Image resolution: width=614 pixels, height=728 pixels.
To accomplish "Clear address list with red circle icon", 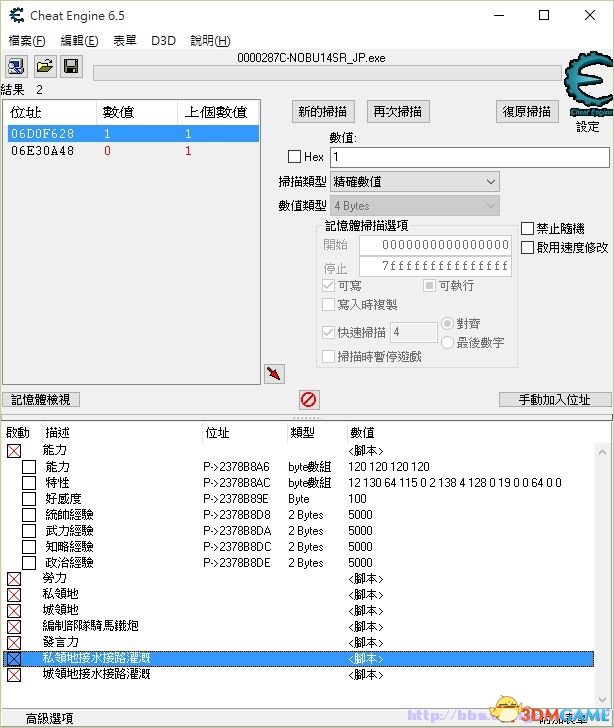I will pyautogui.click(x=309, y=399).
